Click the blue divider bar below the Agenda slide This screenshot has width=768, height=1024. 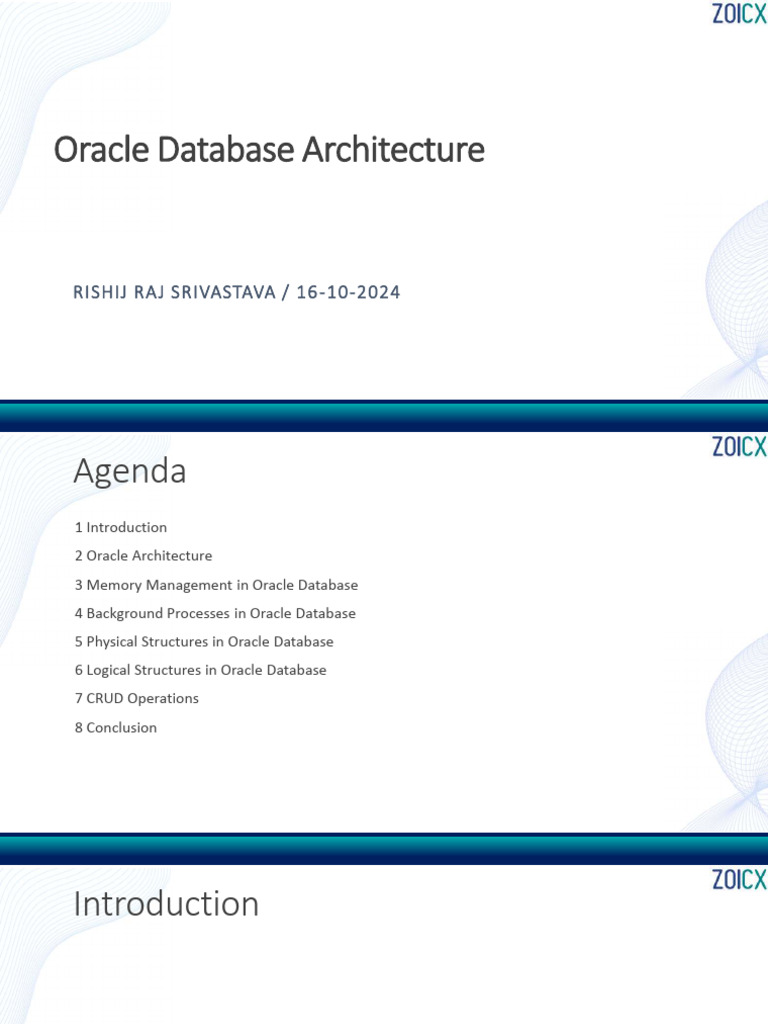click(x=384, y=848)
